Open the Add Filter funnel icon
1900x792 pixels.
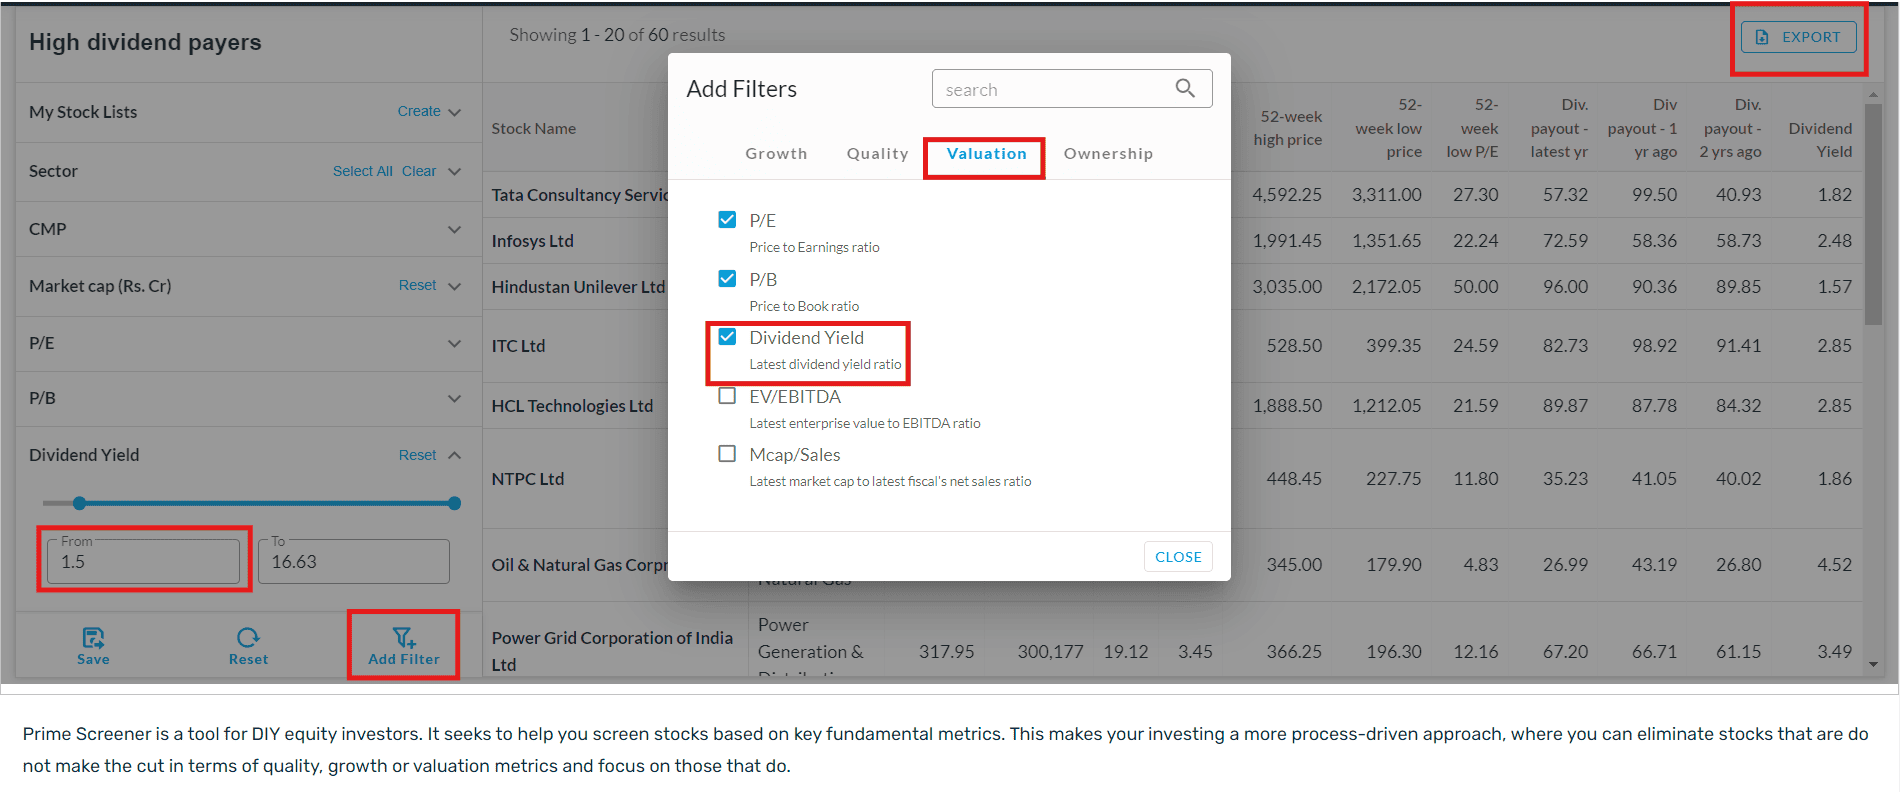pyautogui.click(x=403, y=638)
